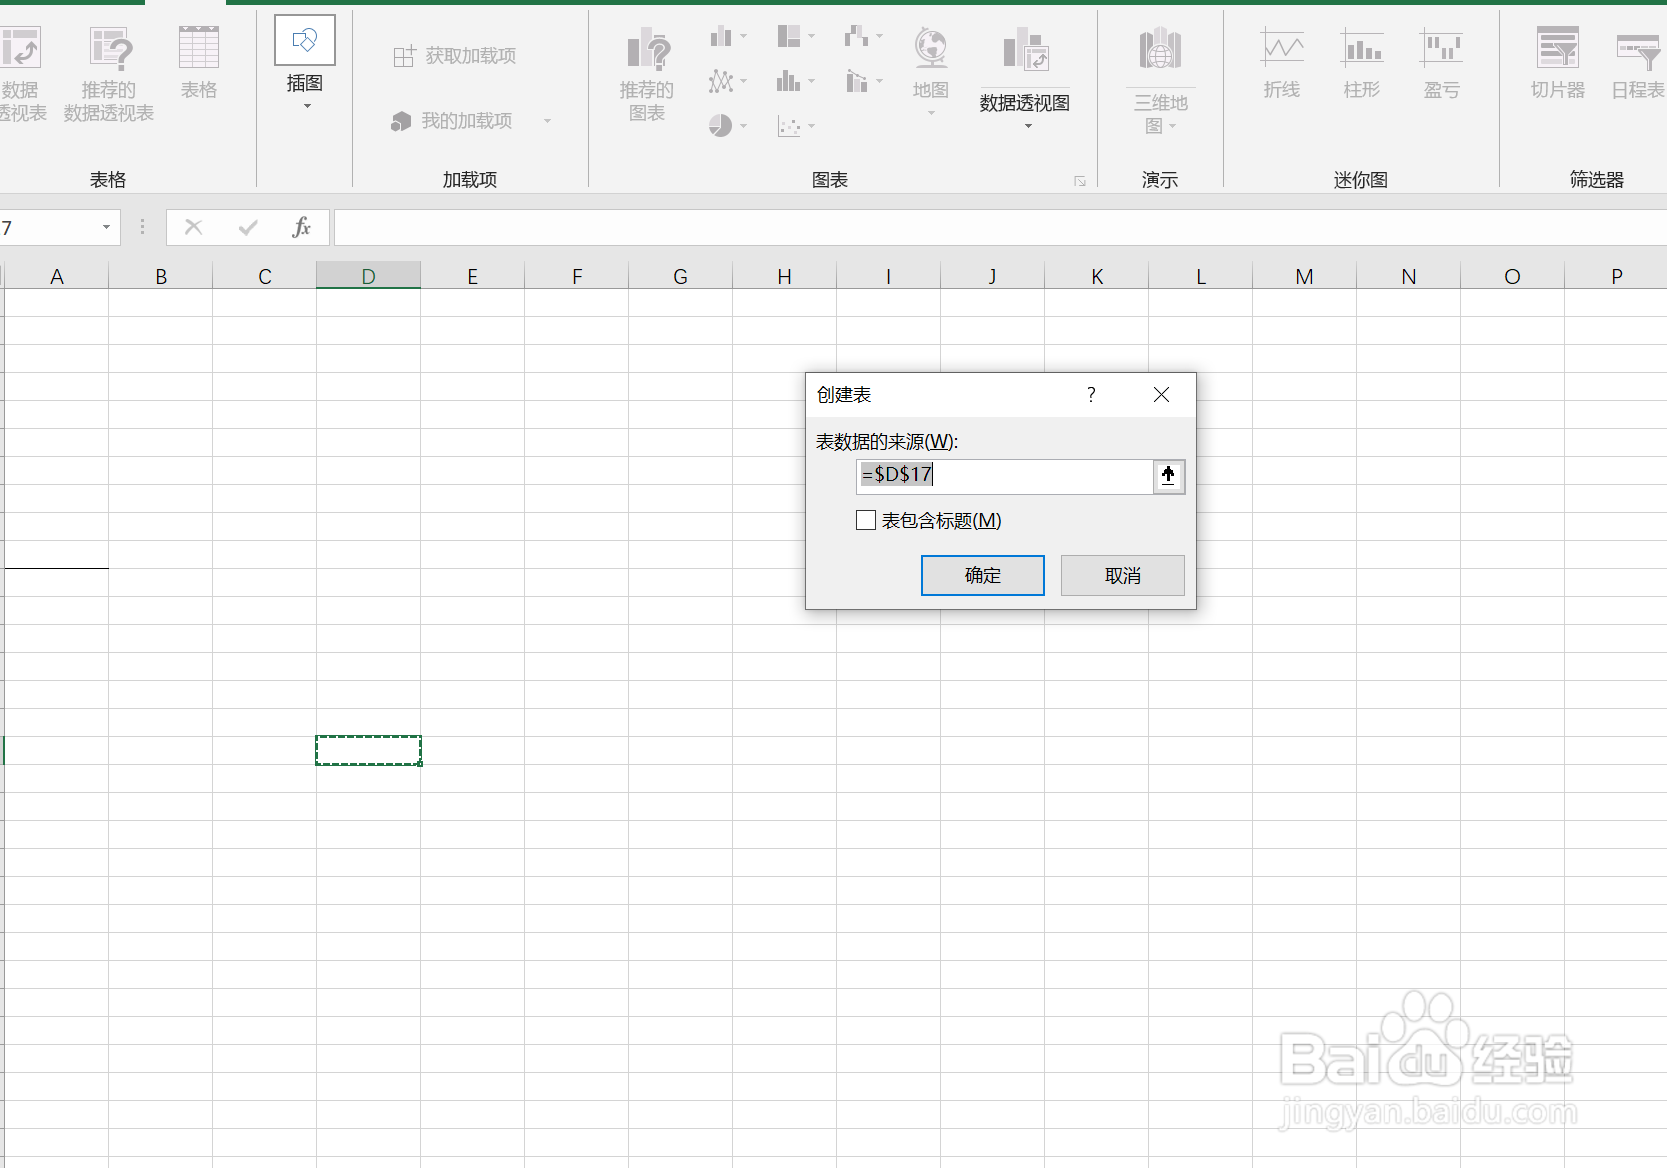Collapse dialog using the range selector arrow

[x=1169, y=476]
